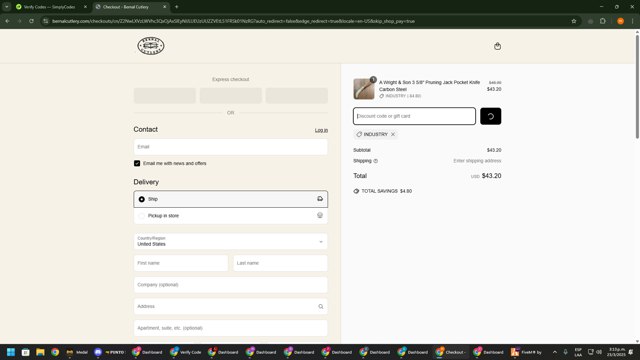Image resolution: width=640 pixels, height=360 pixels.
Task: Close the Checkout browser tab
Action: point(164,7)
